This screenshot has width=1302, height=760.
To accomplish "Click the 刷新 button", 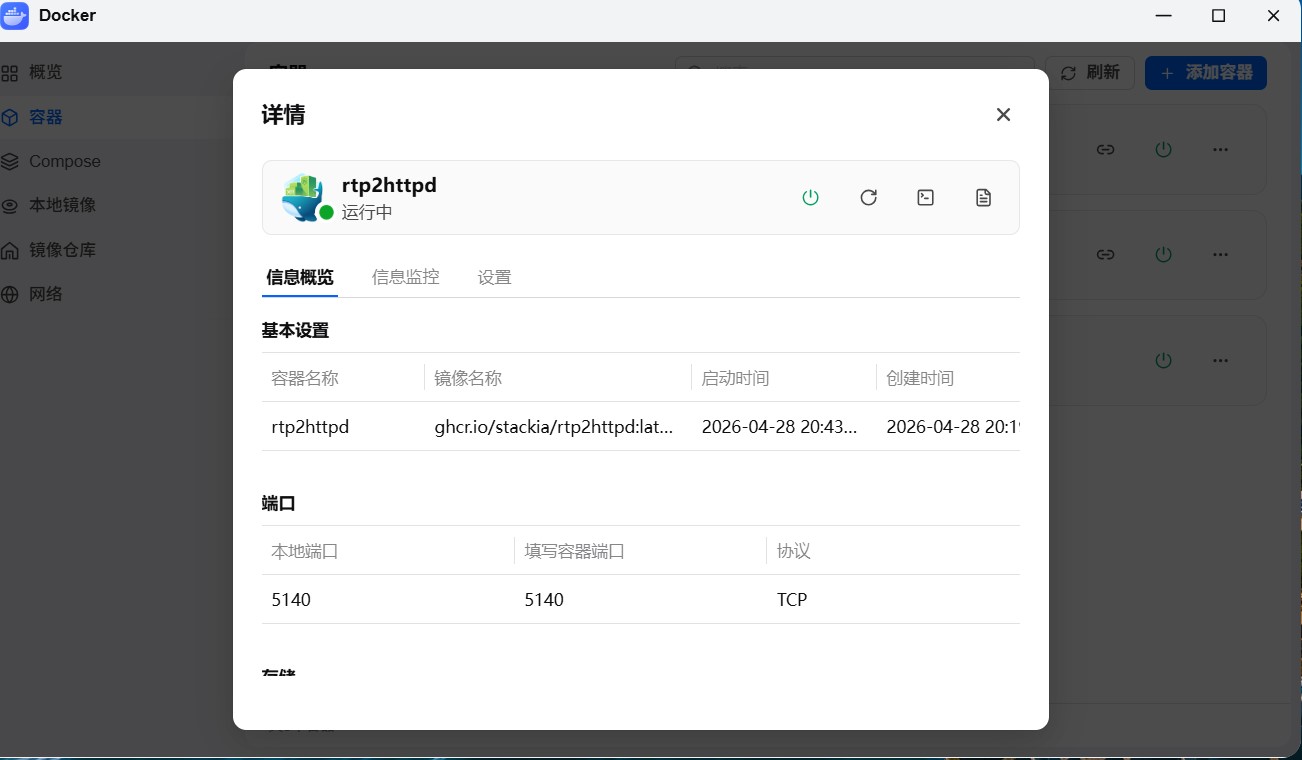I will 1090,73.
